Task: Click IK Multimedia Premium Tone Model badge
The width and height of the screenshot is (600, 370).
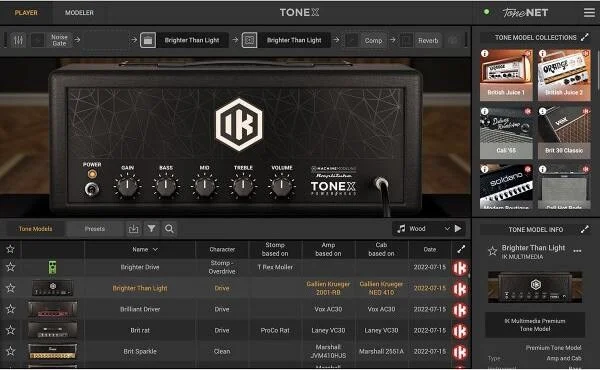Action: pos(535,325)
